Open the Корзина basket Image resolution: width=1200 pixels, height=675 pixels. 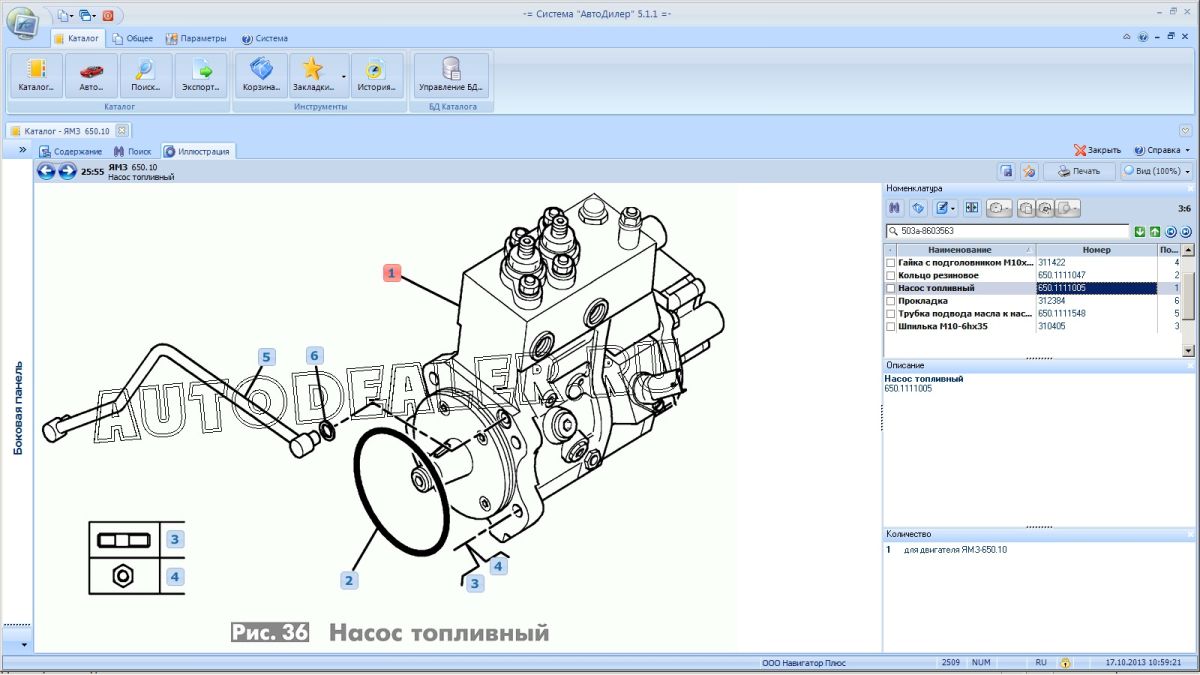pos(262,75)
